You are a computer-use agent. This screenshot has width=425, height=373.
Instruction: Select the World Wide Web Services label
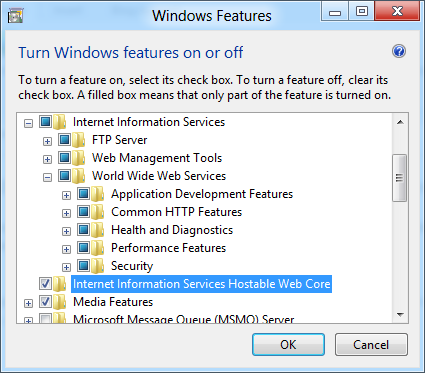point(159,176)
